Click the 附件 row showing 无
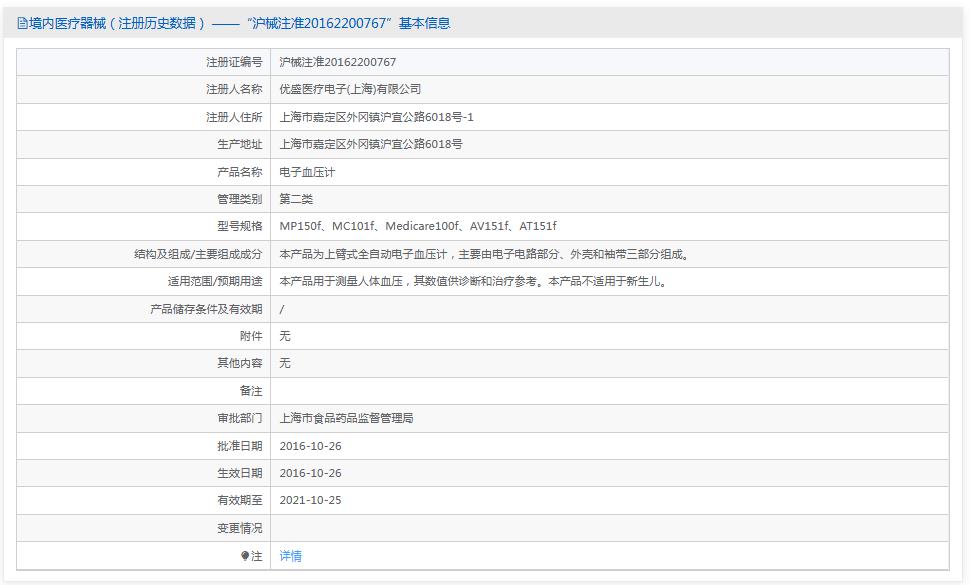The width and height of the screenshot is (979, 585). pos(284,336)
